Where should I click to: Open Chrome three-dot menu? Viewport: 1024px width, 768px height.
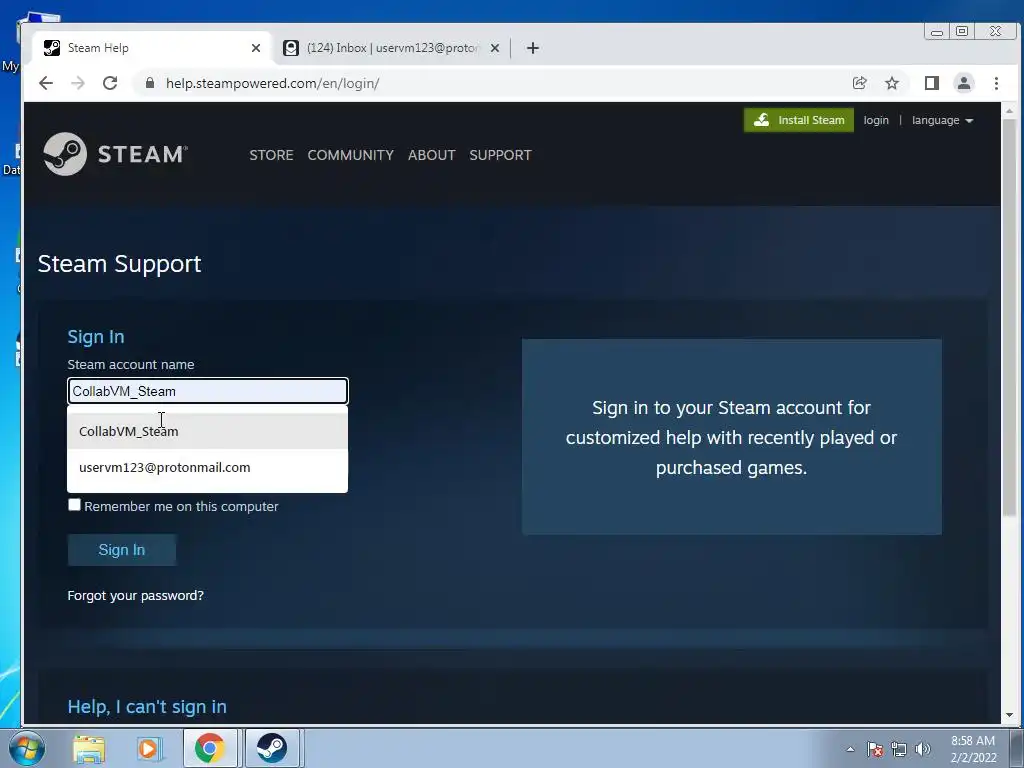click(996, 83)
